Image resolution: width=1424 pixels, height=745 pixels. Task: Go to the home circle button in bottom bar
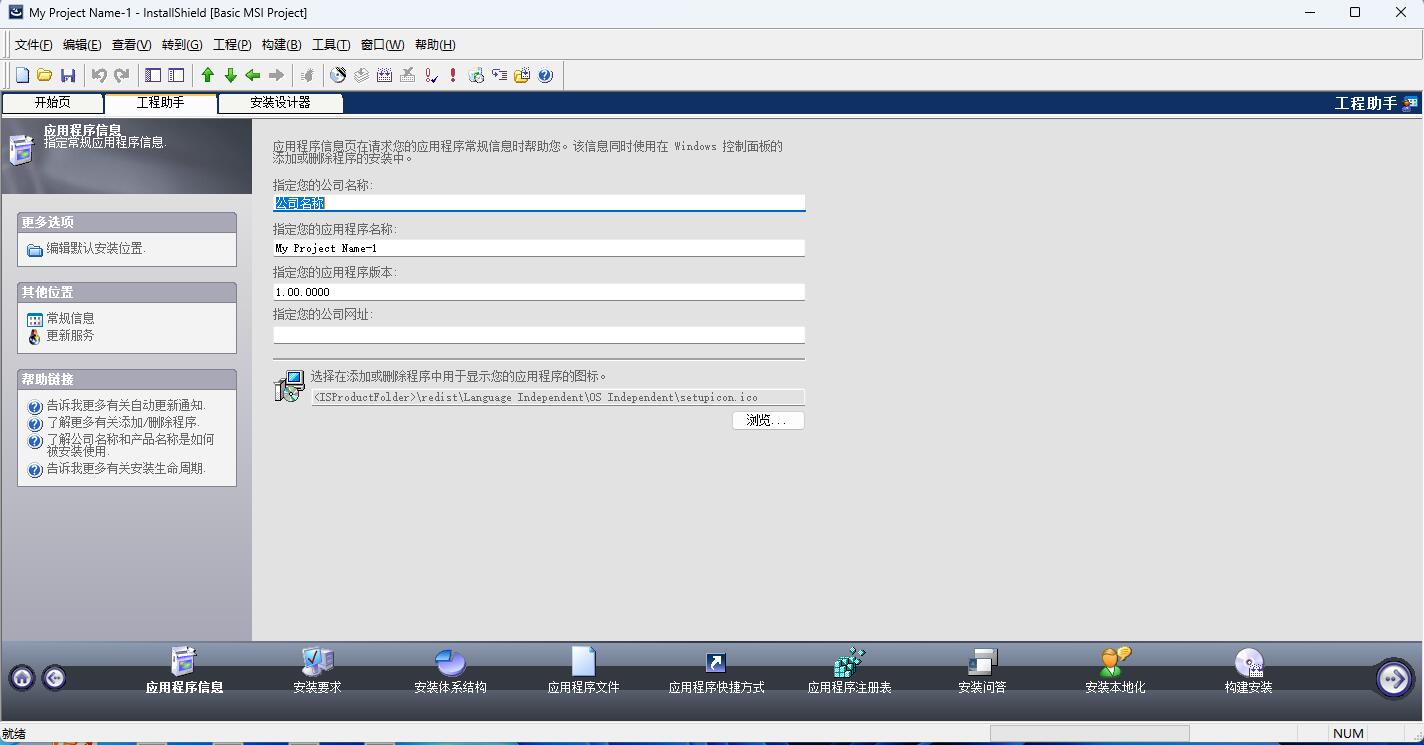(22, 678)
